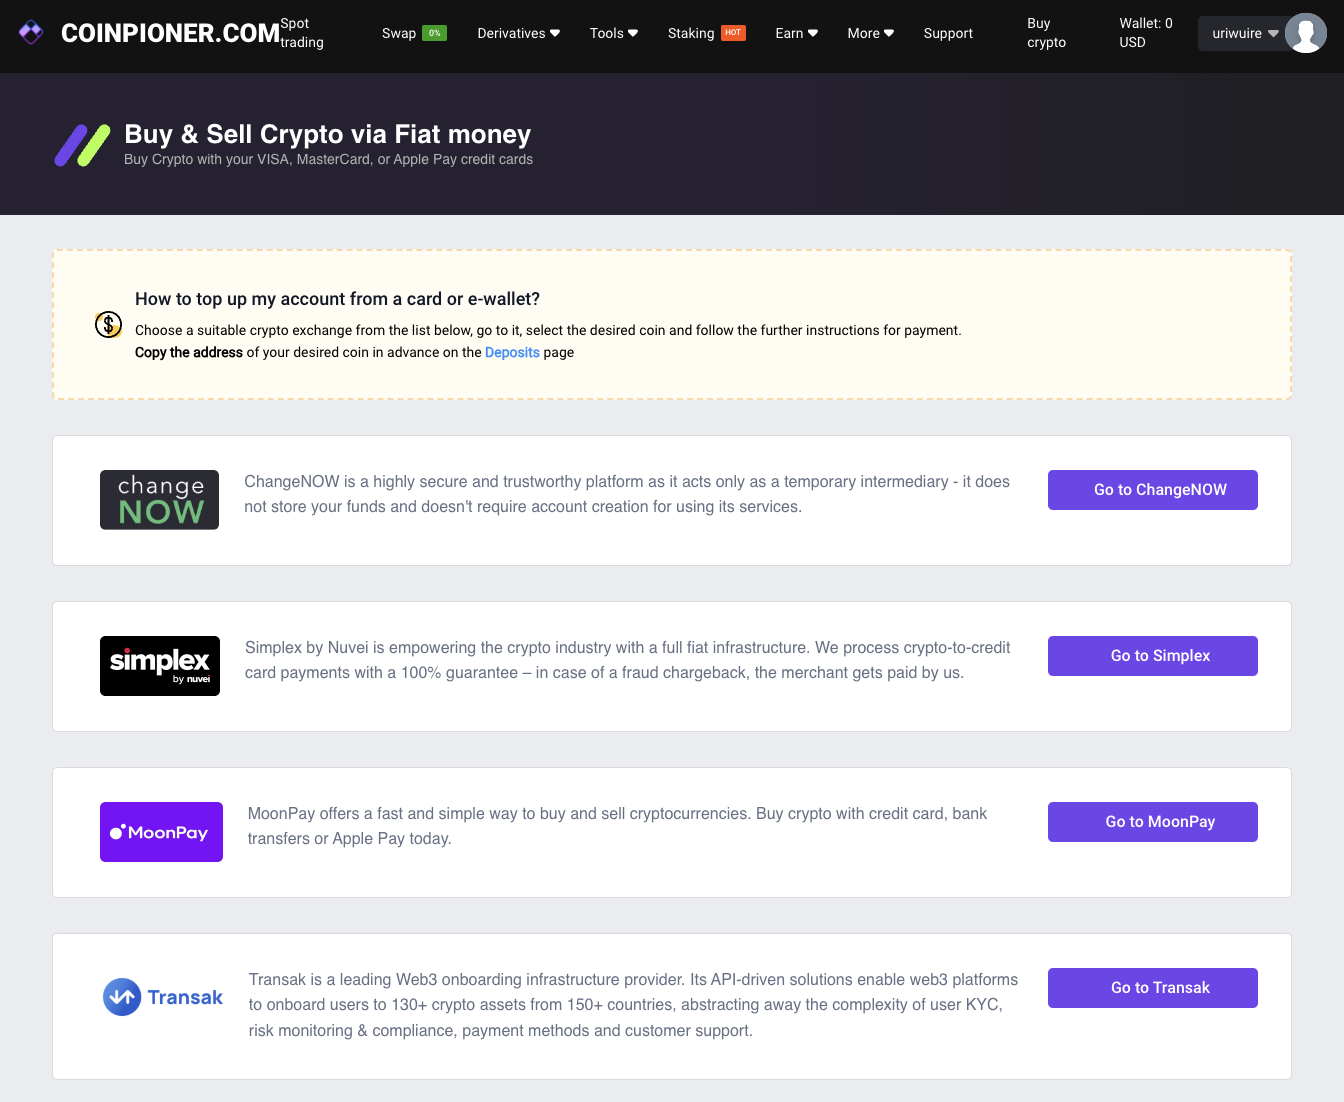Click the Transak logo
1344x1102 pixels.
[x=163, y=997]
